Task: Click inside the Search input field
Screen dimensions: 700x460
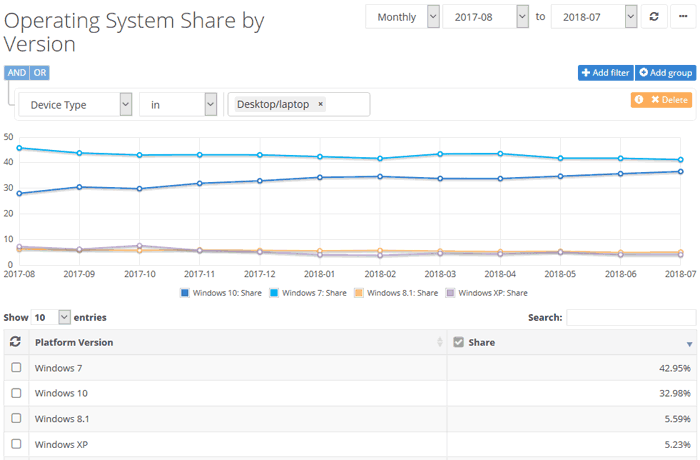Action: point(631,318)
